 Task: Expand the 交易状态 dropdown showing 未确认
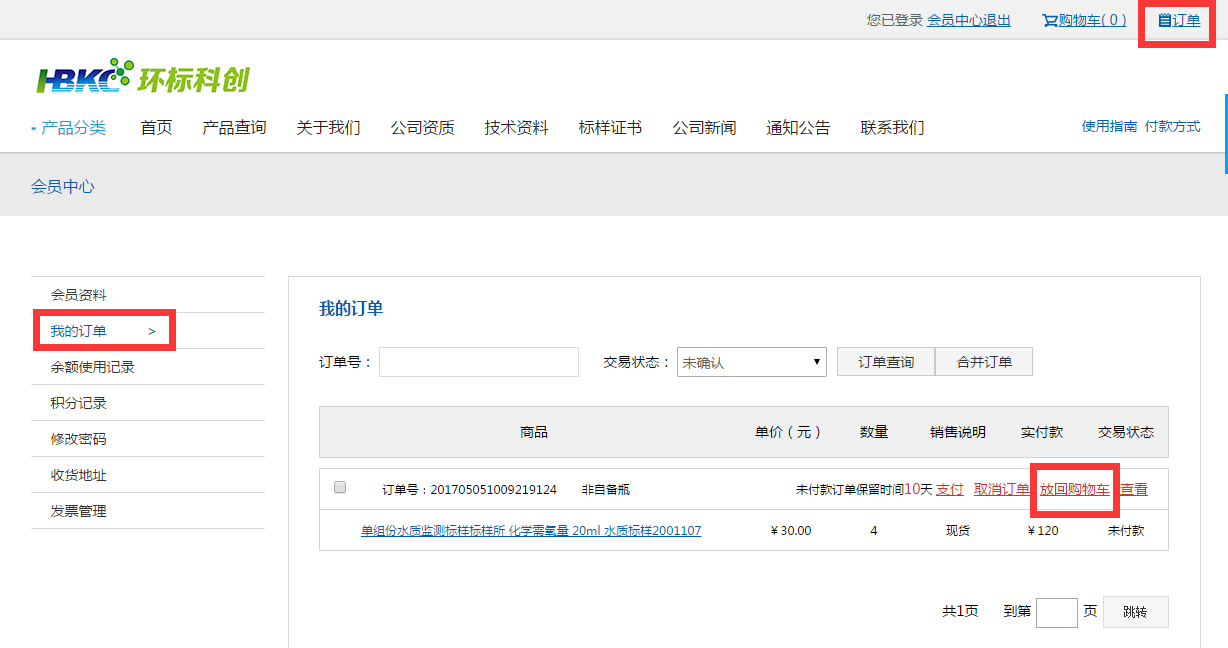751,362
